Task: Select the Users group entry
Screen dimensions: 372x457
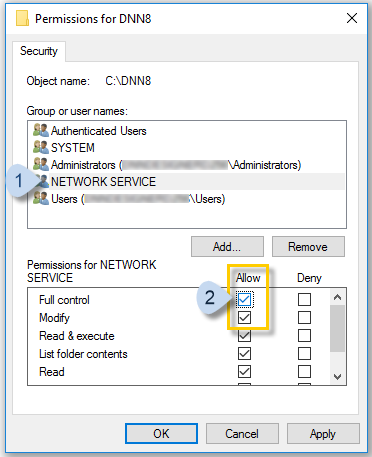Action: click(138, 199)
